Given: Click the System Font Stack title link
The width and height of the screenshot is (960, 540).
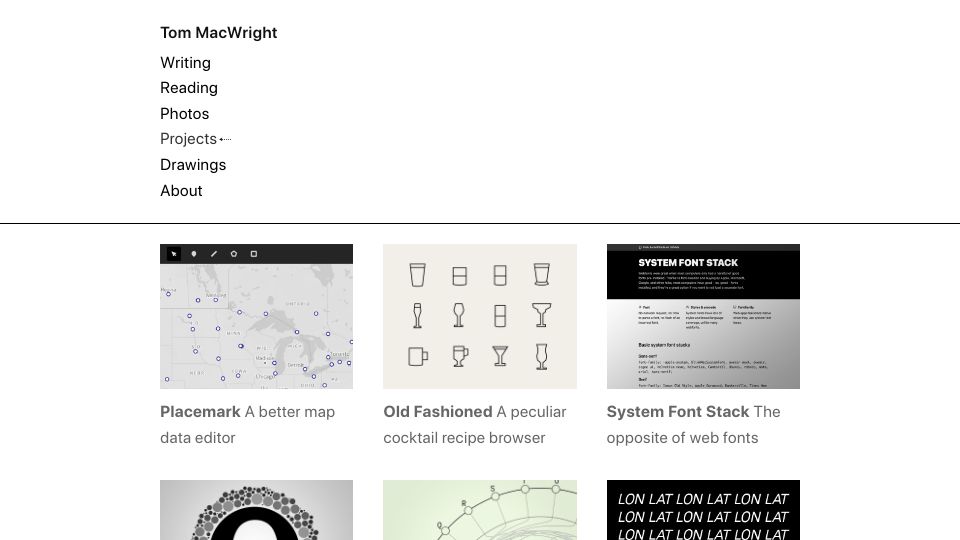Looking at the screenshot, I should tap(678, 412).
